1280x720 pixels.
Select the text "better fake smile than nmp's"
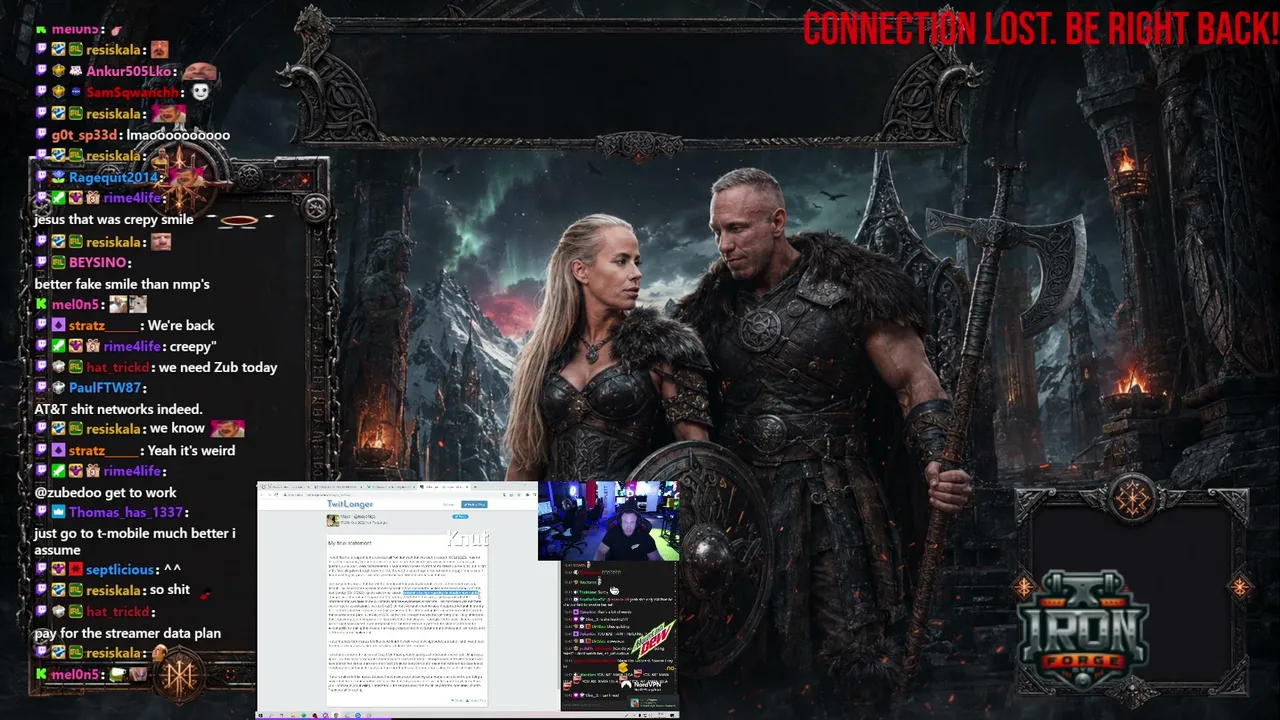pos(122,284)
